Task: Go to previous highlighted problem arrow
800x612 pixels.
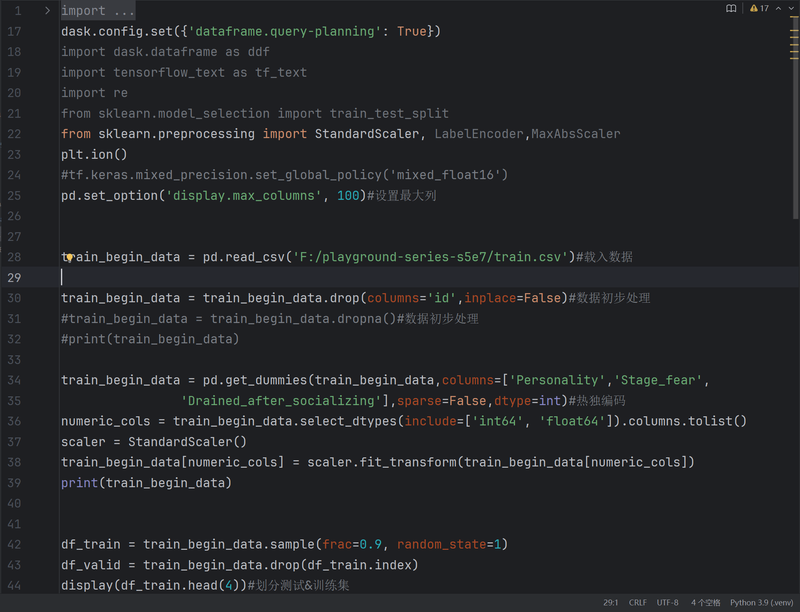Action: click(x=778, y=8)
